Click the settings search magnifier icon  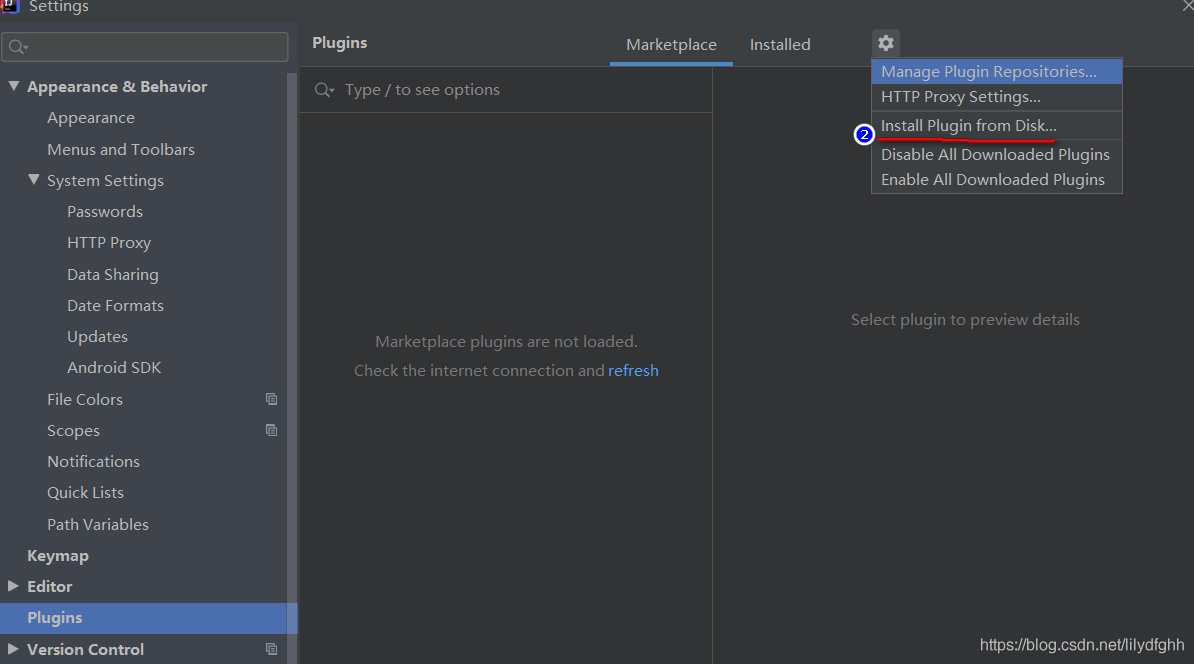pos(18,48)
